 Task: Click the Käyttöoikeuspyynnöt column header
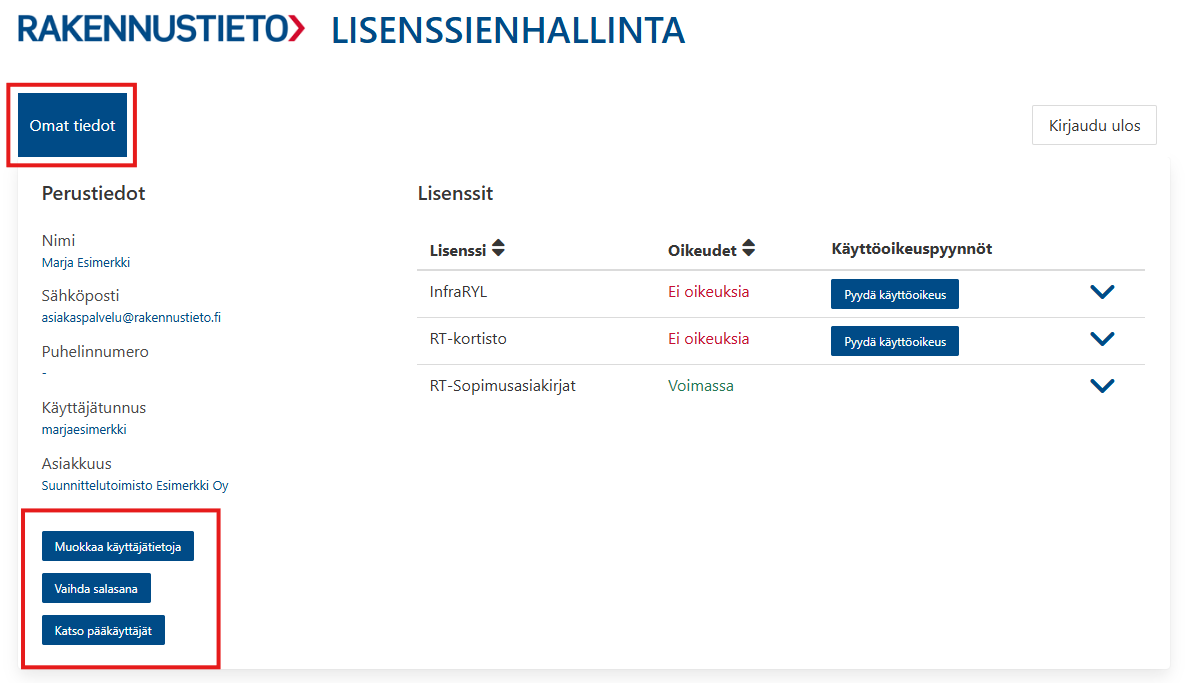[x=911, y=249]
